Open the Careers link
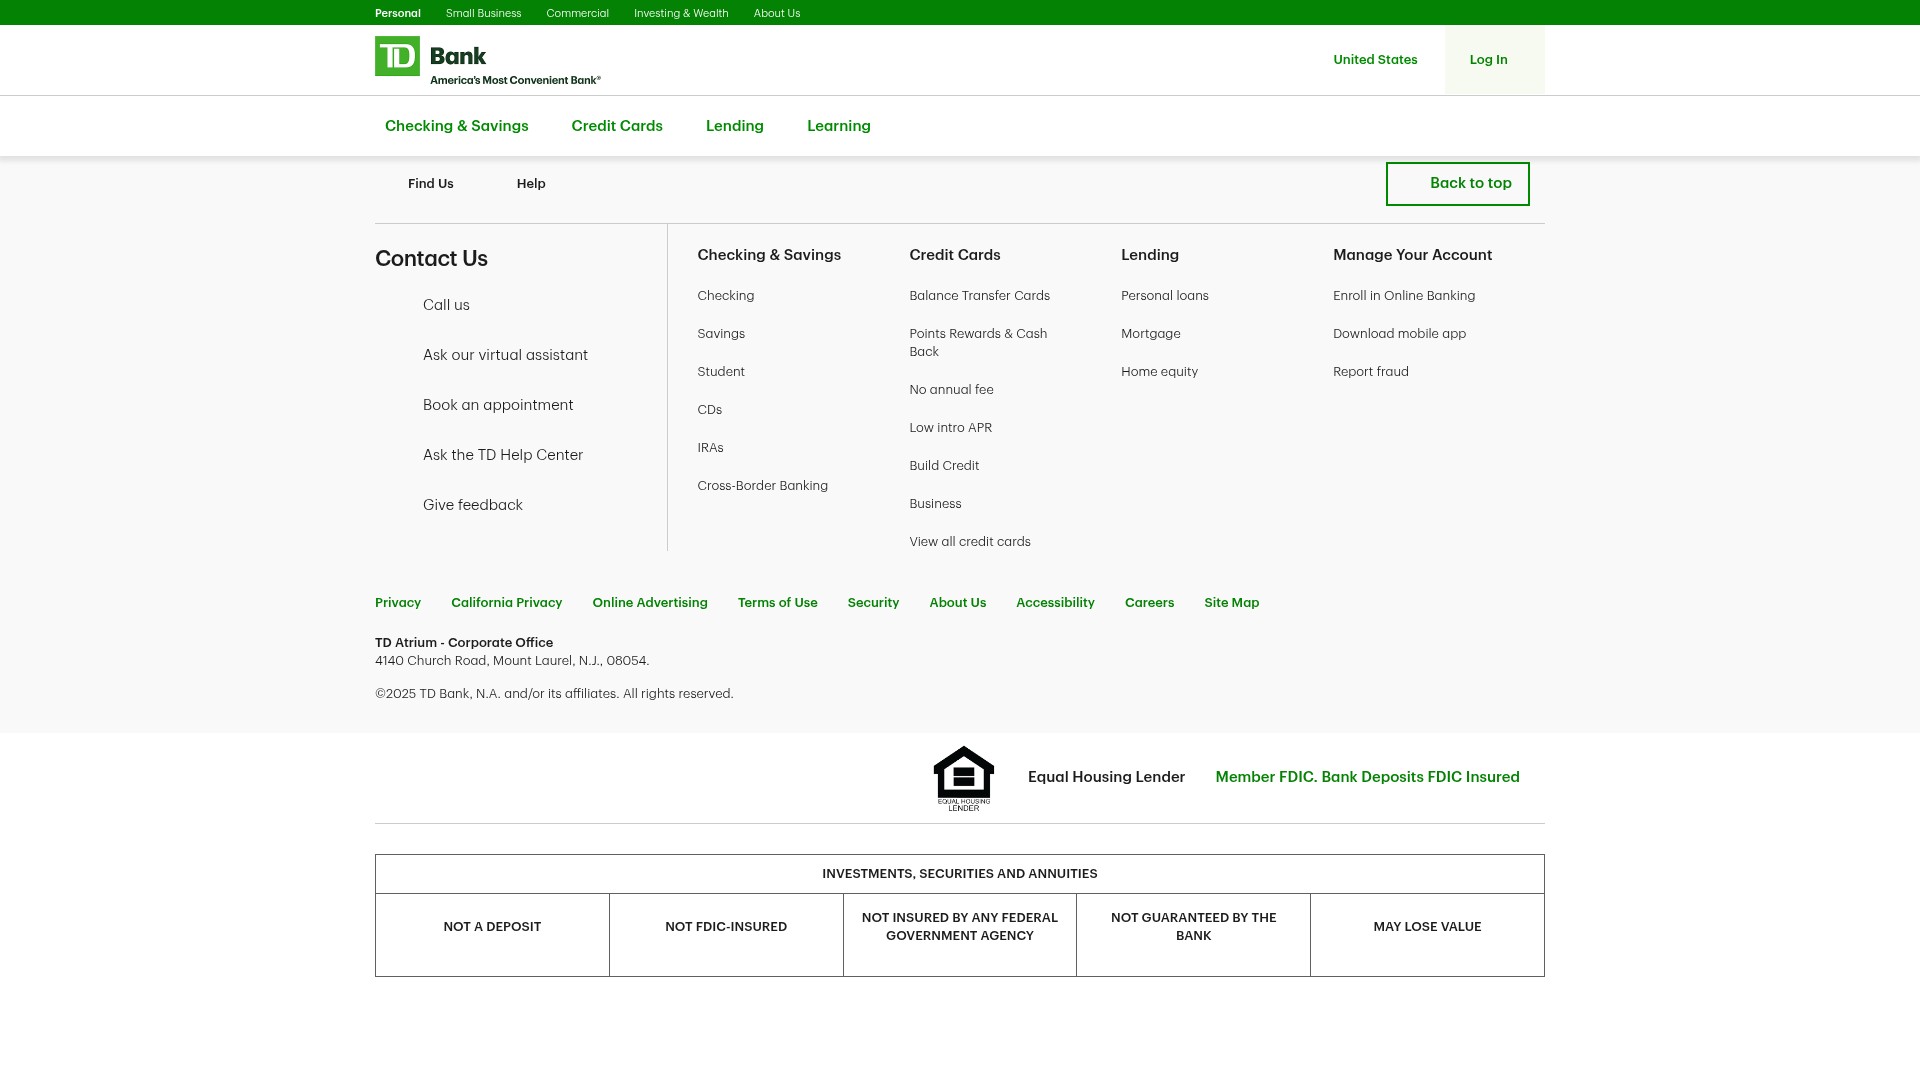 point(1149,603)
